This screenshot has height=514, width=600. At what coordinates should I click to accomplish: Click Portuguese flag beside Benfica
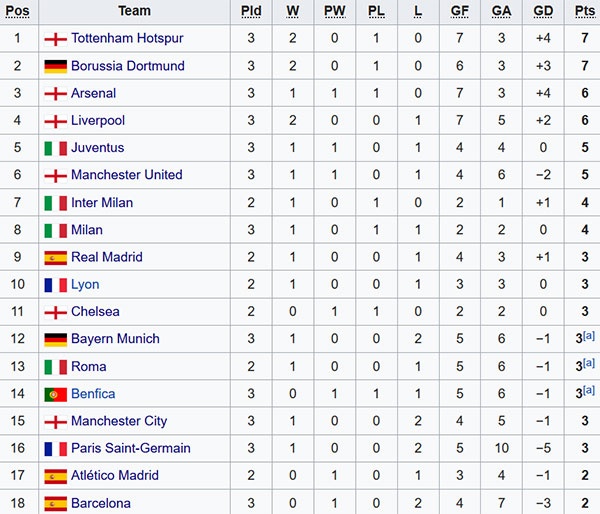click(x=55, y=394)
